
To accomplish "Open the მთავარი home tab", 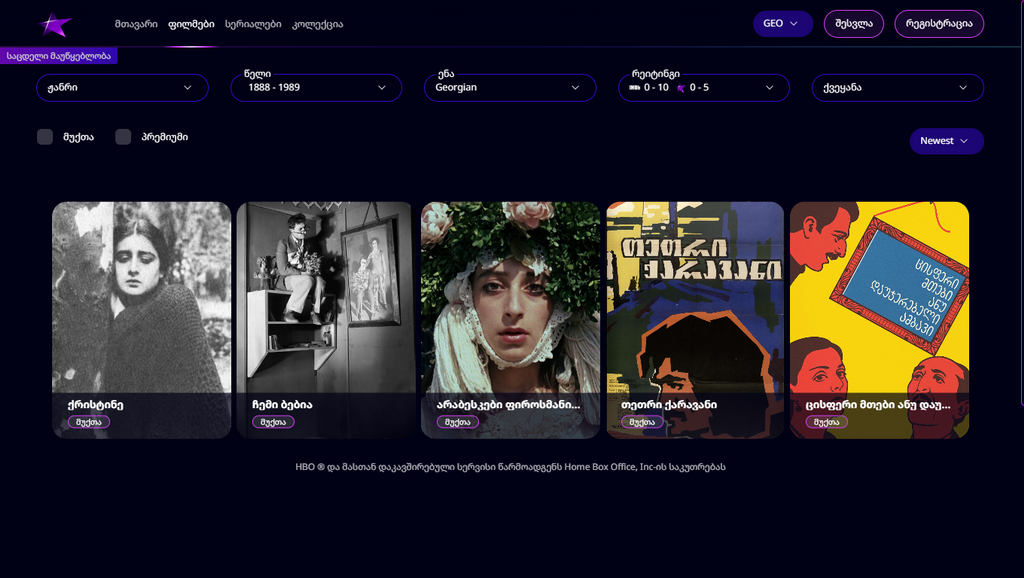I will (x=136, y=24).
